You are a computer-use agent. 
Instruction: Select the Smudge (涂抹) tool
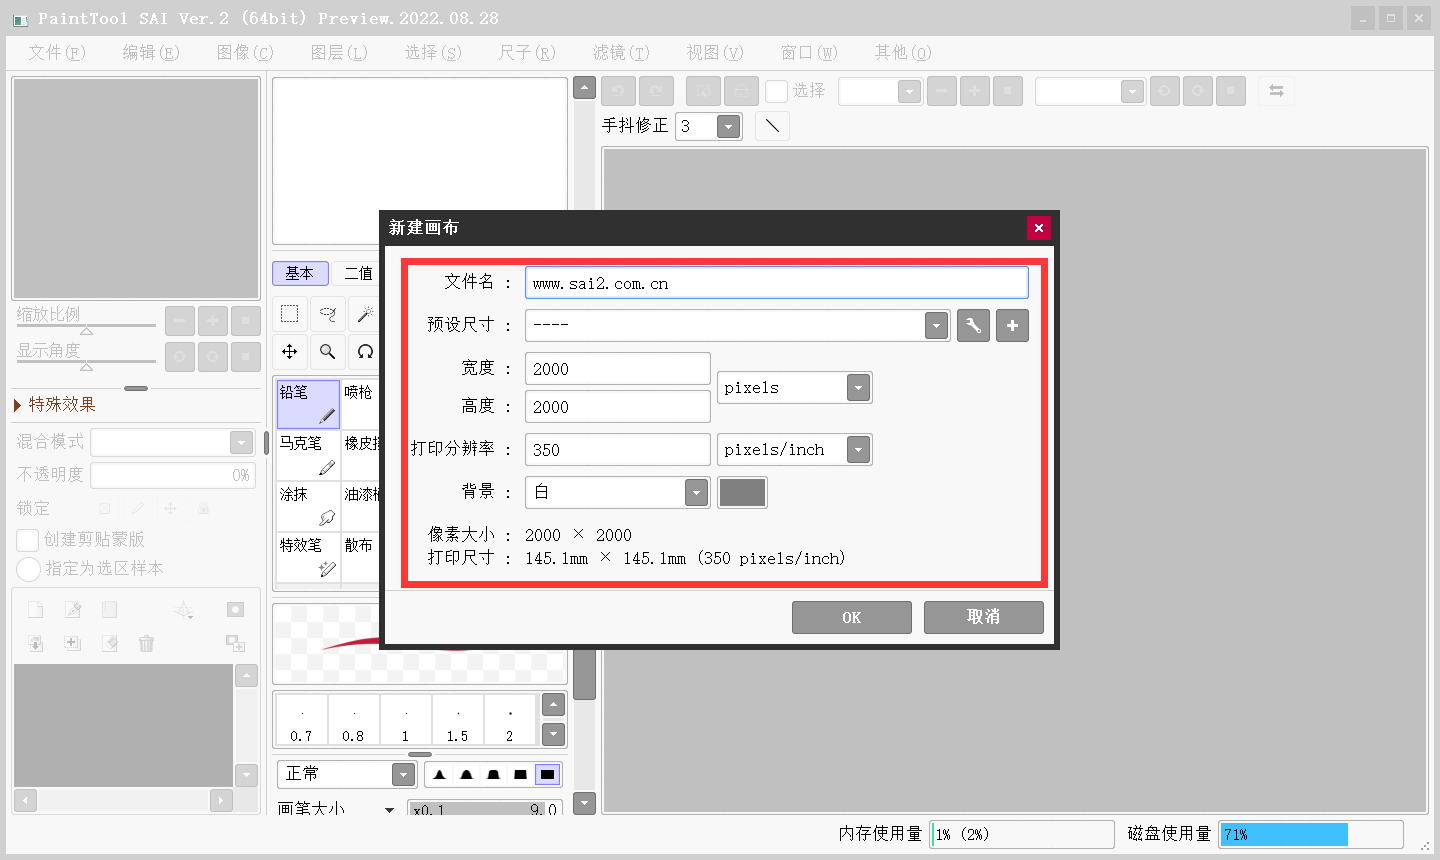point(308,506)
